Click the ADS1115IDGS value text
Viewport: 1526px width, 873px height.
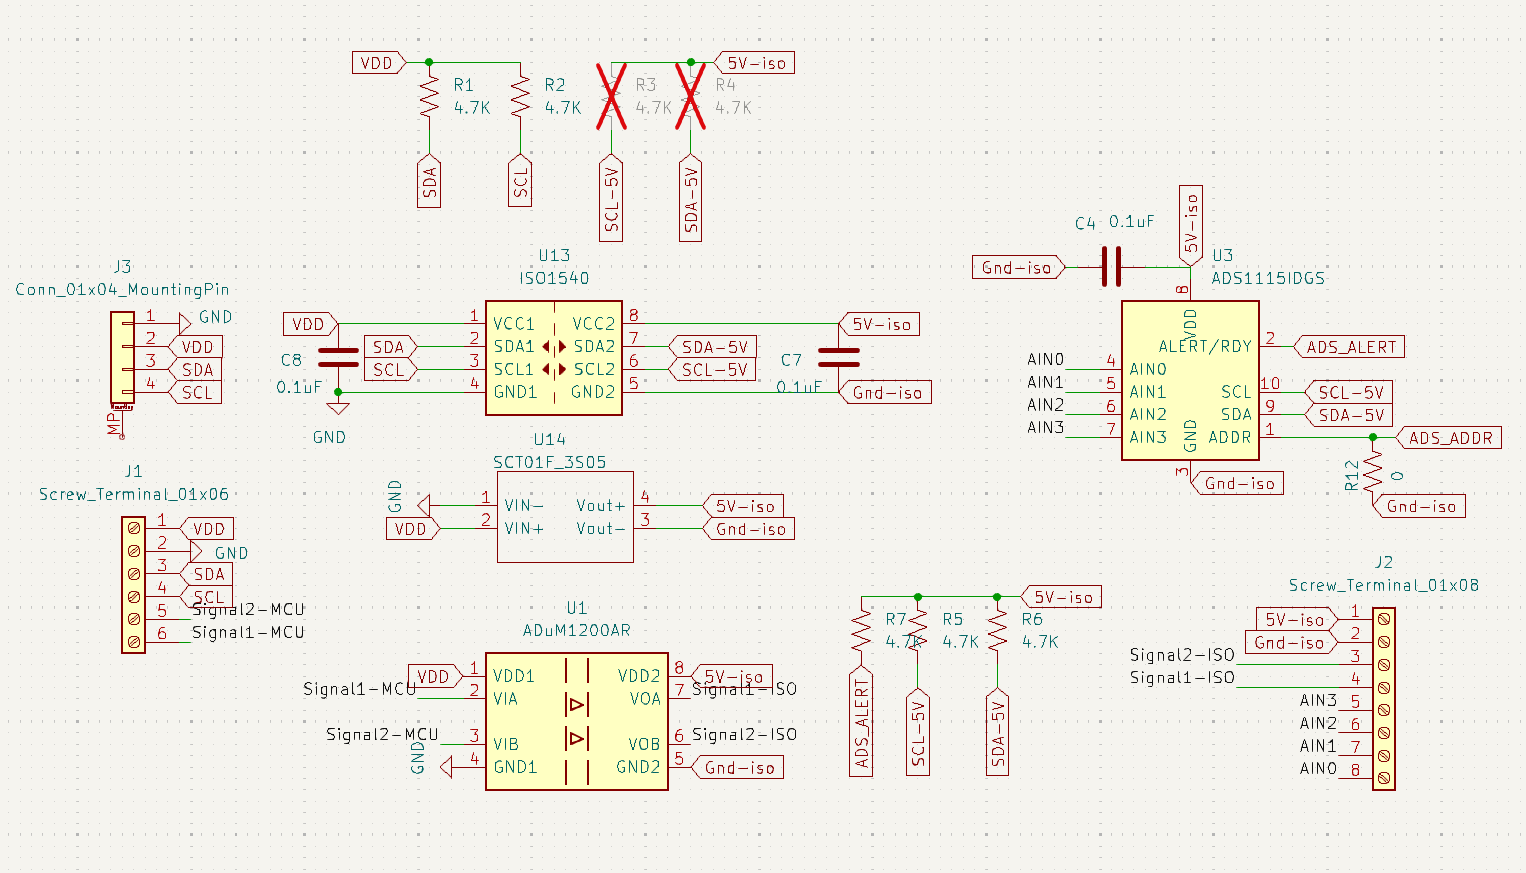tap(1268, 278)
